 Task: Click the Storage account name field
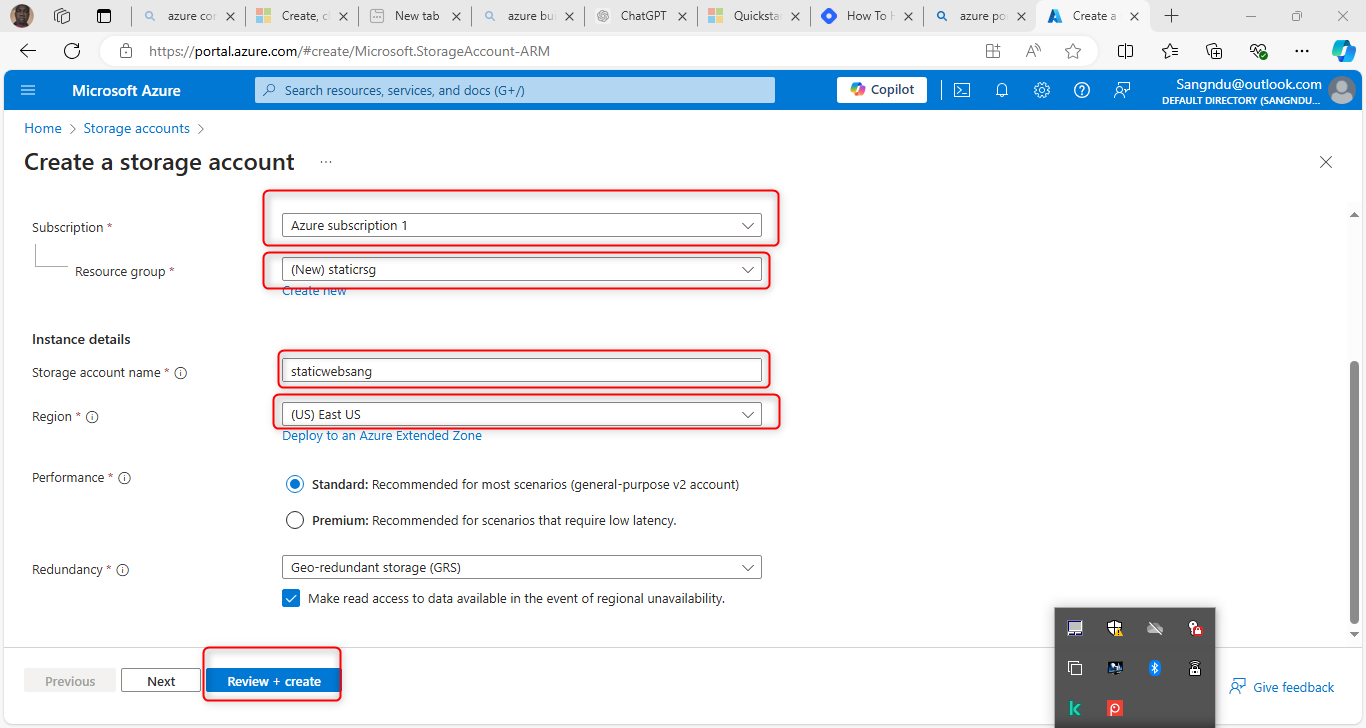522,371
